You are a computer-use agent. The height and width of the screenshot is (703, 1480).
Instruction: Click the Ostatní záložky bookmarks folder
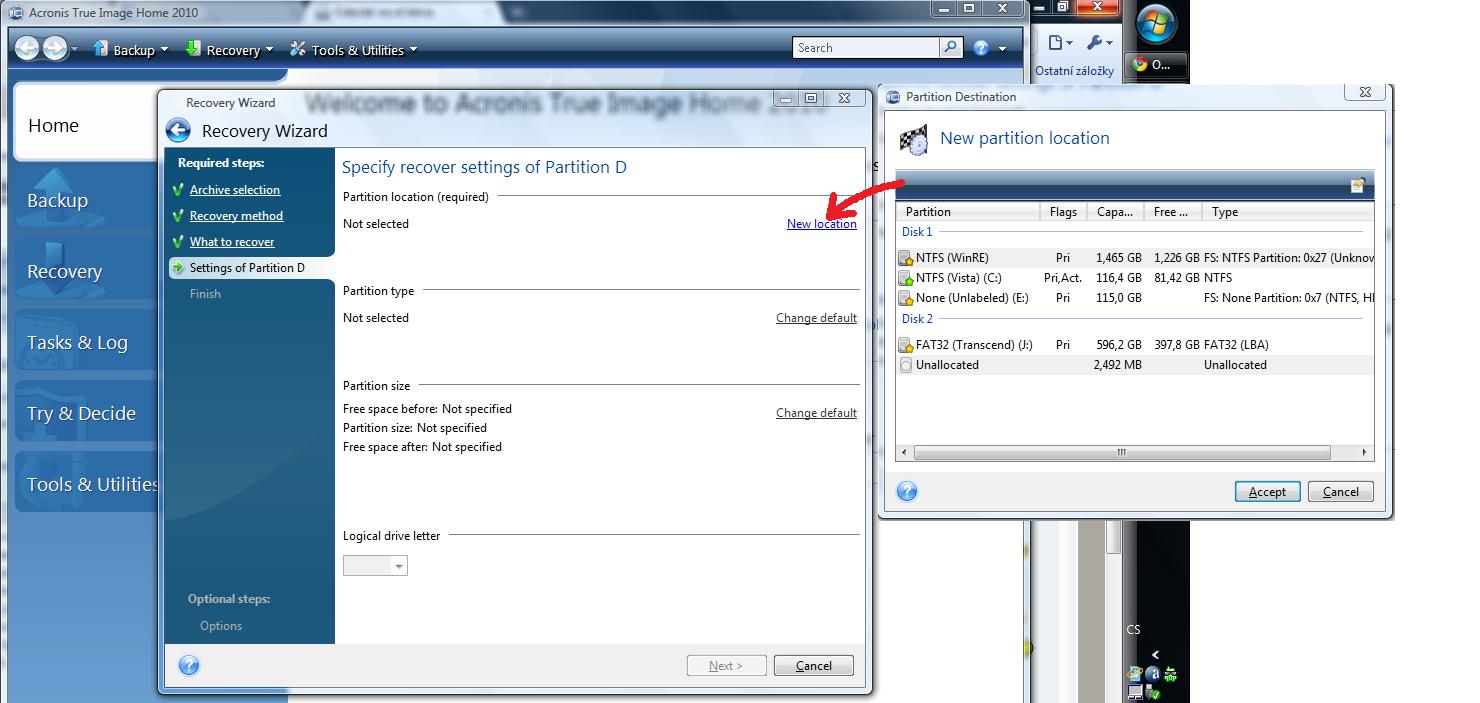1074,72
